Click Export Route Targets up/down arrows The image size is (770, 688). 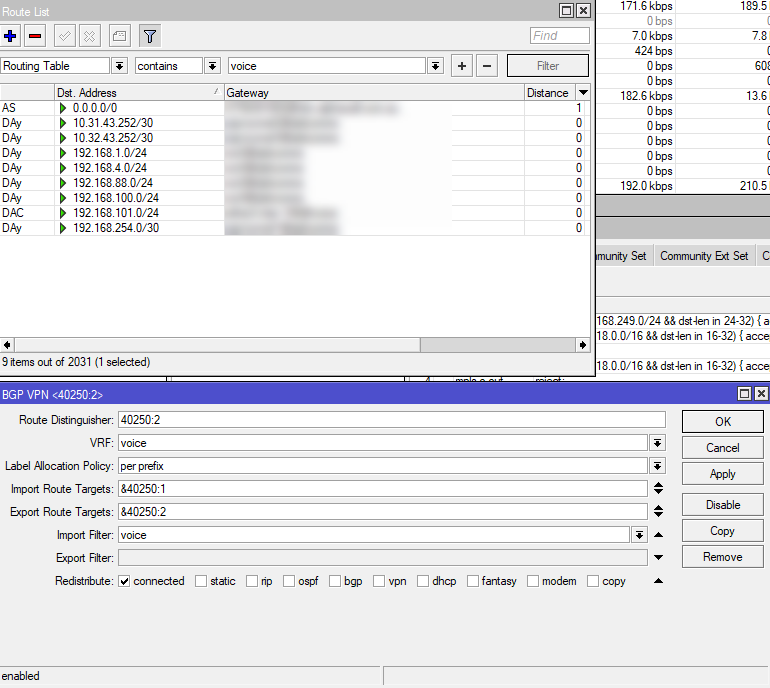tap(659, 512)
